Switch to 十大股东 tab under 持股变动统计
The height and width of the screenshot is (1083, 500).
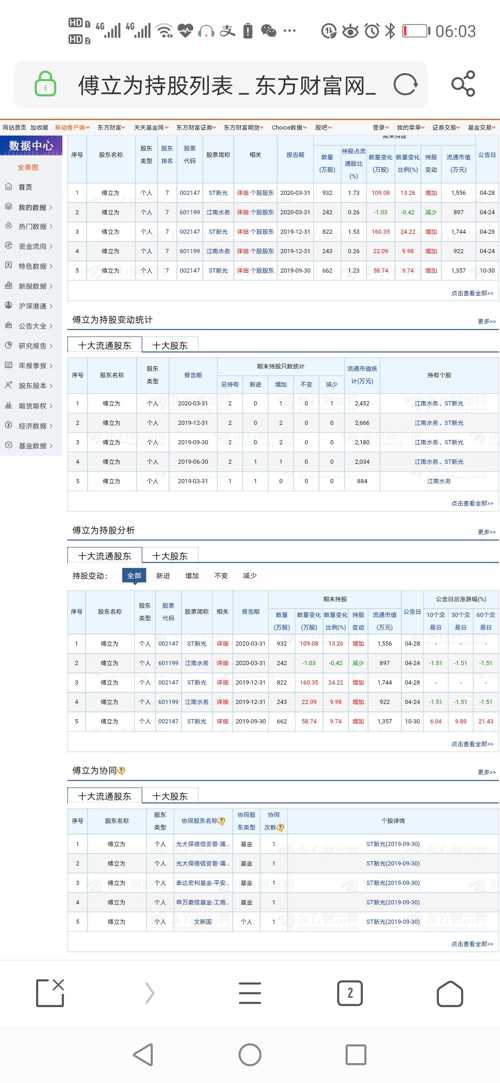coord(170,345)
